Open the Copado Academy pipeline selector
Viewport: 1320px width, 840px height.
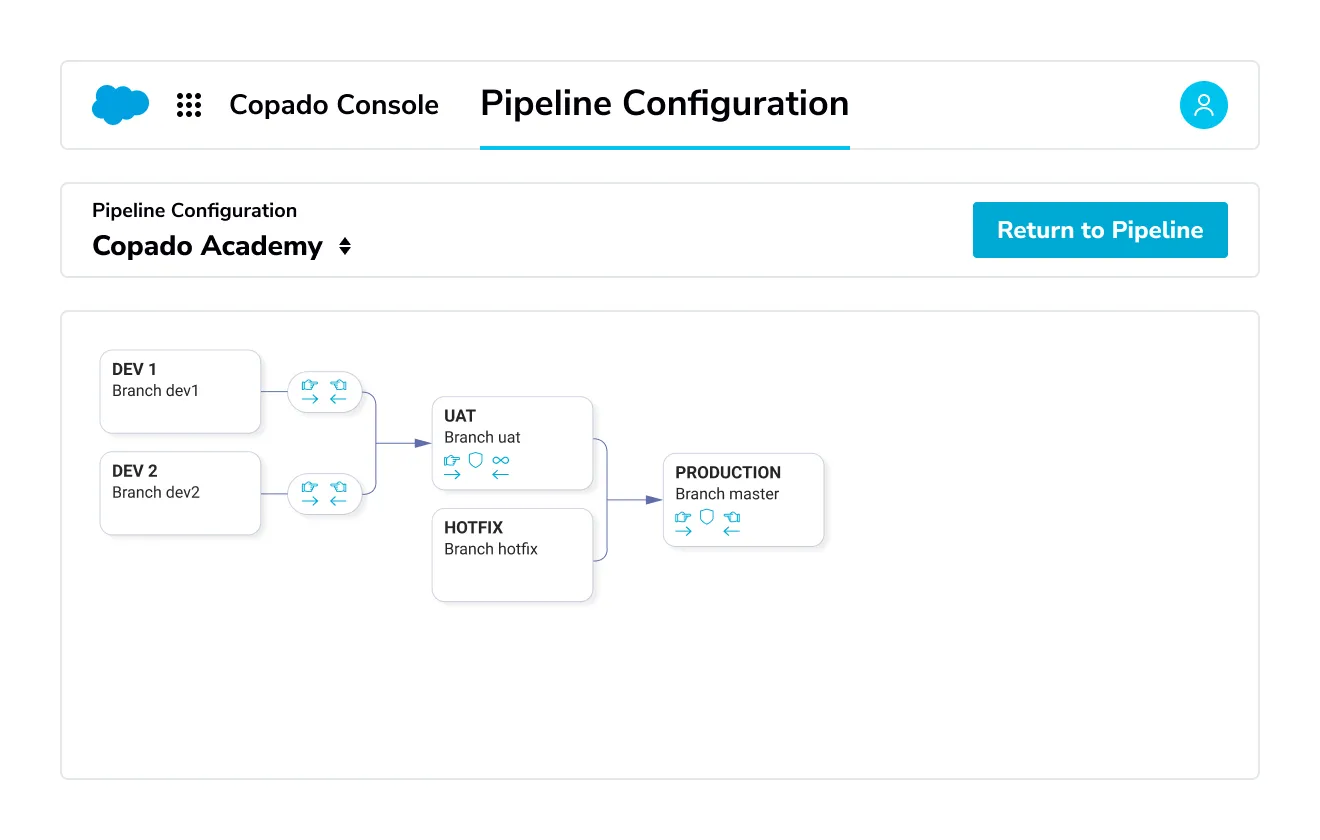222,246
